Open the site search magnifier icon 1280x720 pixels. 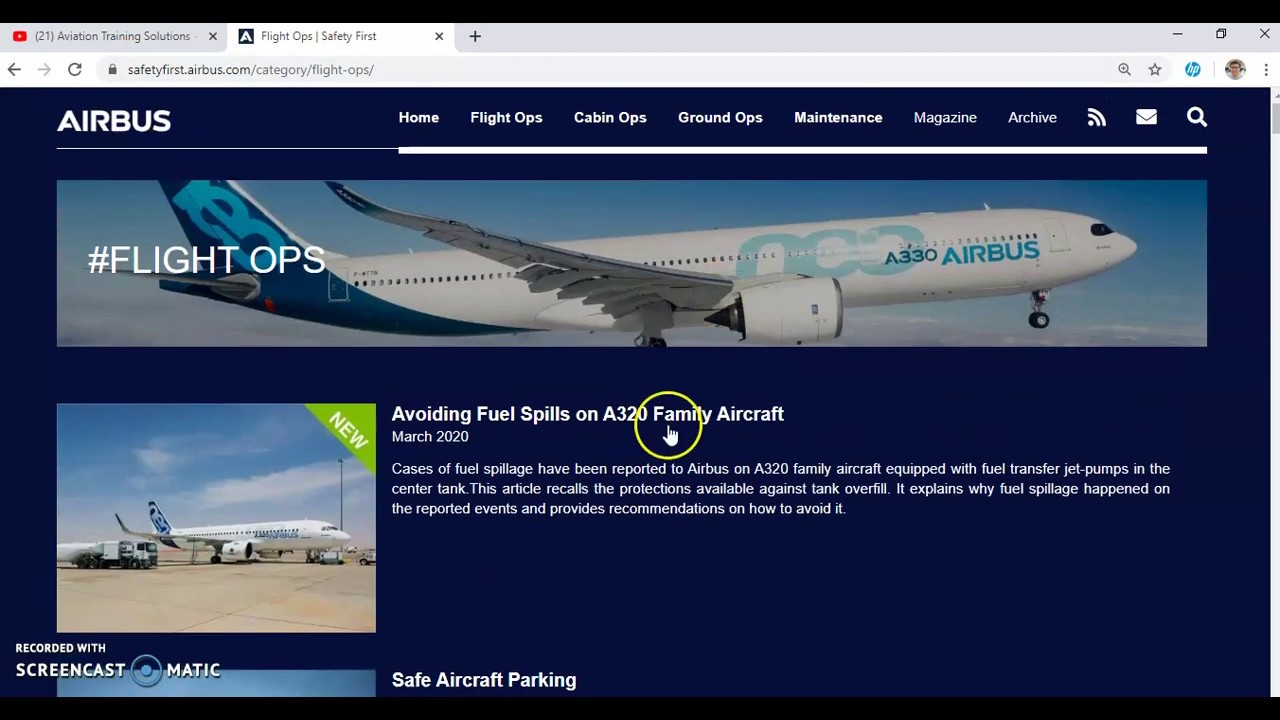point(1197,117)
